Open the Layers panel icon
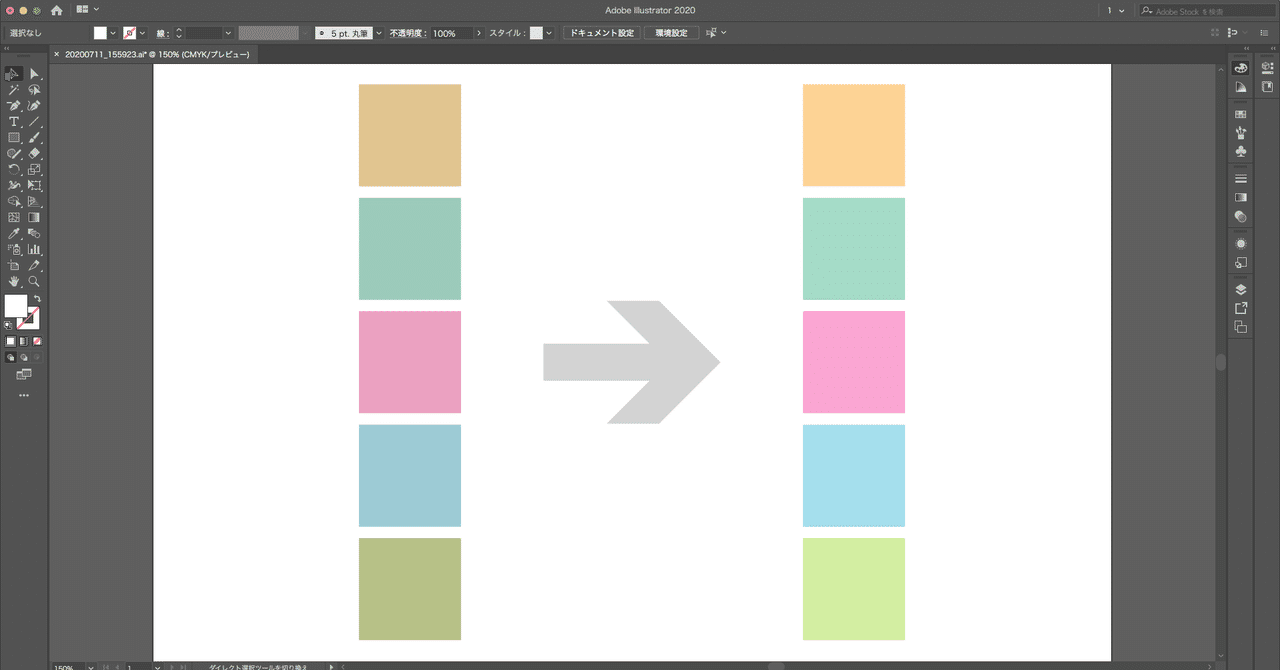The height and width of the screenshot is (670, 1280). (x=1241, y=289)
